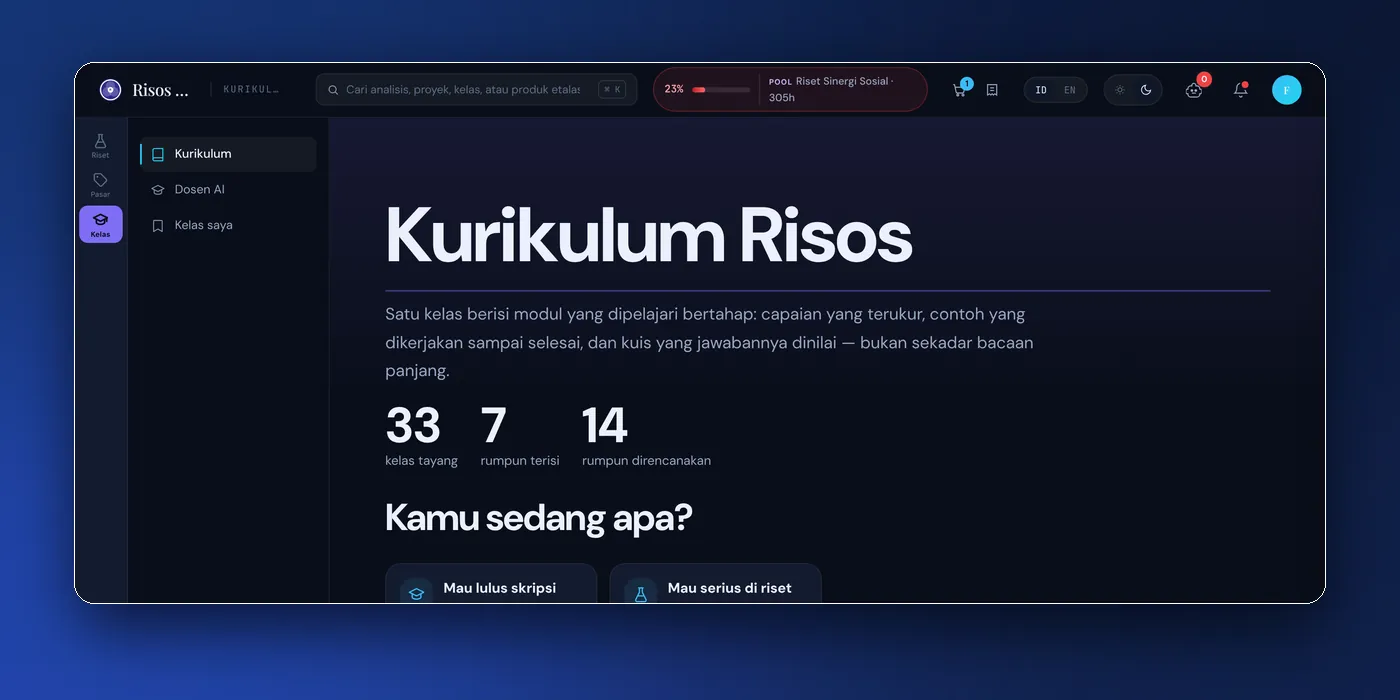Click the KURIKUL… breadcrumb label
This screenshot has width=1400, height=700.
251,90
